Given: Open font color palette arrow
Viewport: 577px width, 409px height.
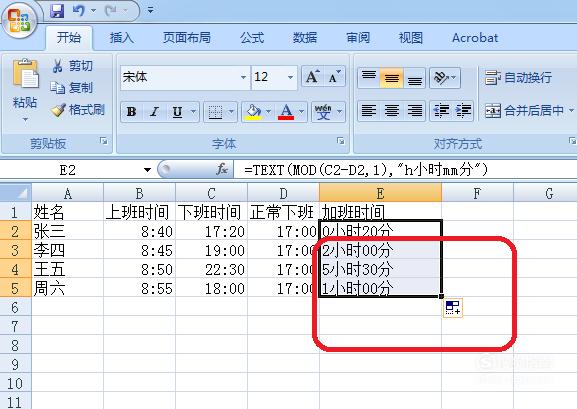Looking at the screenshot, I should tap(302, 111).
